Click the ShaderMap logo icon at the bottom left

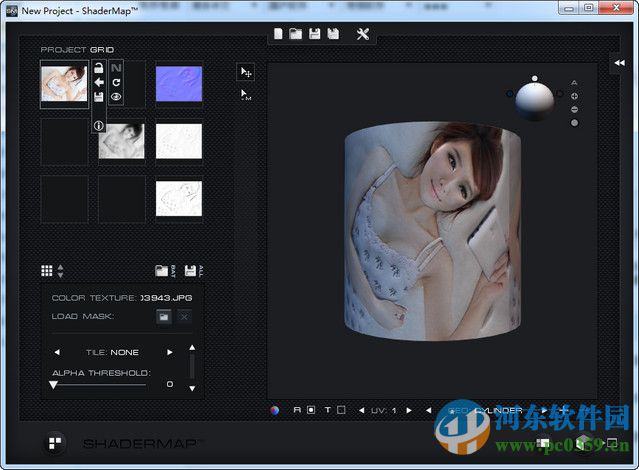[55, 443]
